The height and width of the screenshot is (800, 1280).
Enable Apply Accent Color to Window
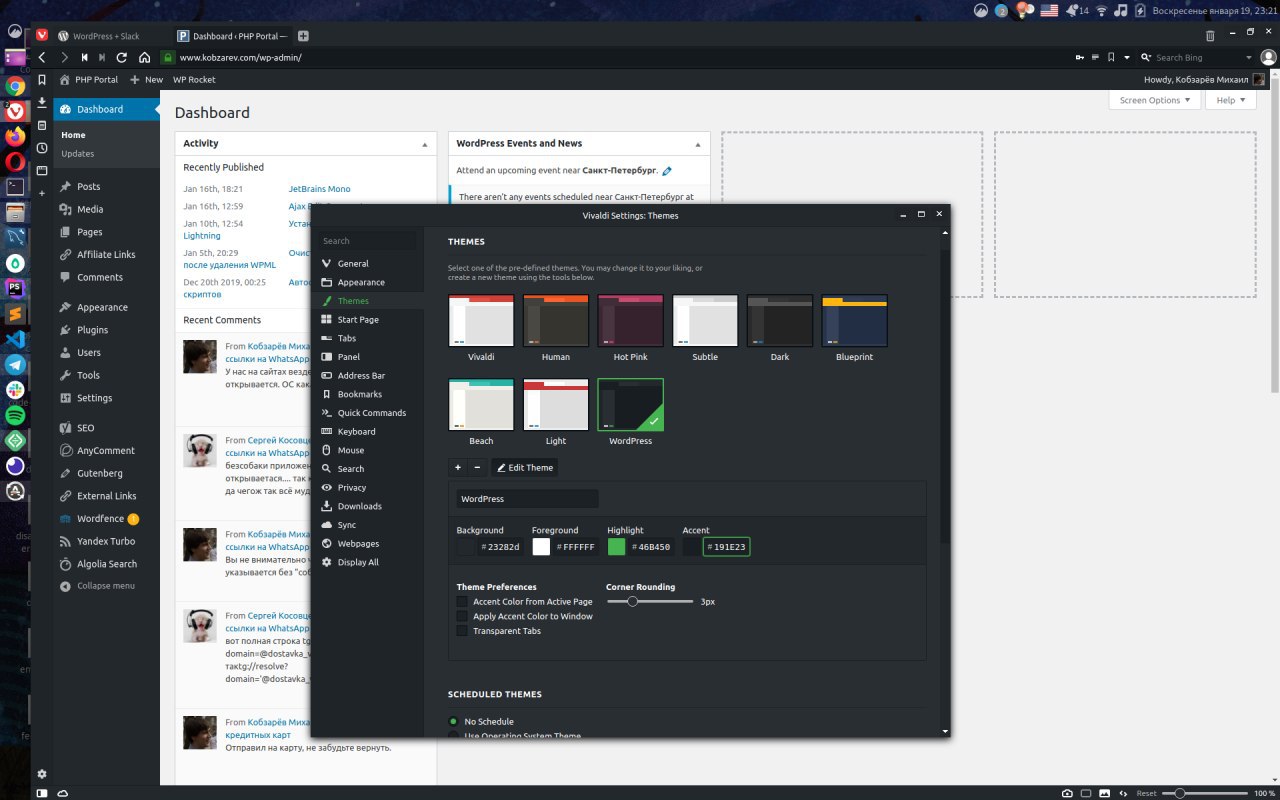pyautogui.click(x=462, y=616)
